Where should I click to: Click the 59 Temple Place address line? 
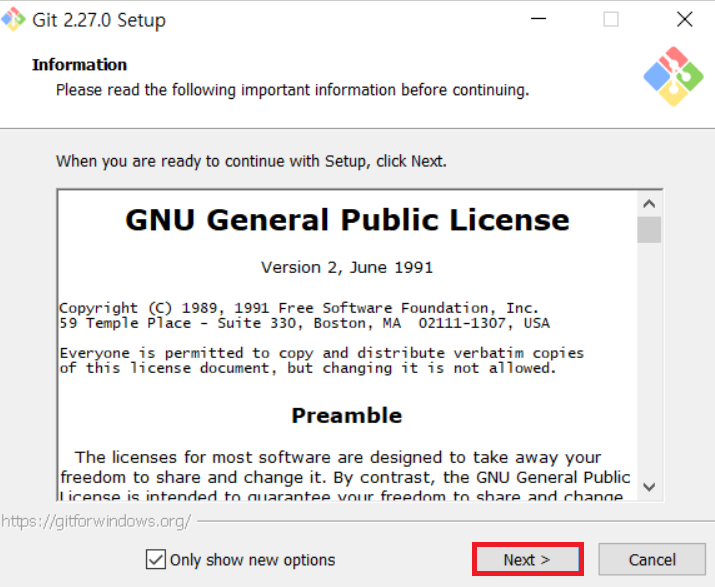(x=305, y=323)
